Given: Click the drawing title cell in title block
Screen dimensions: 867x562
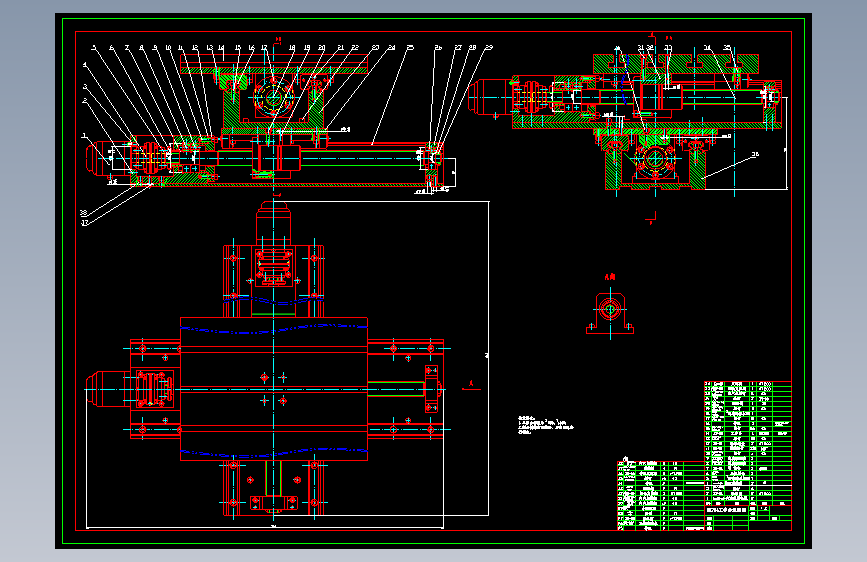Looking at the screenshot, I should tap(727, 509).
